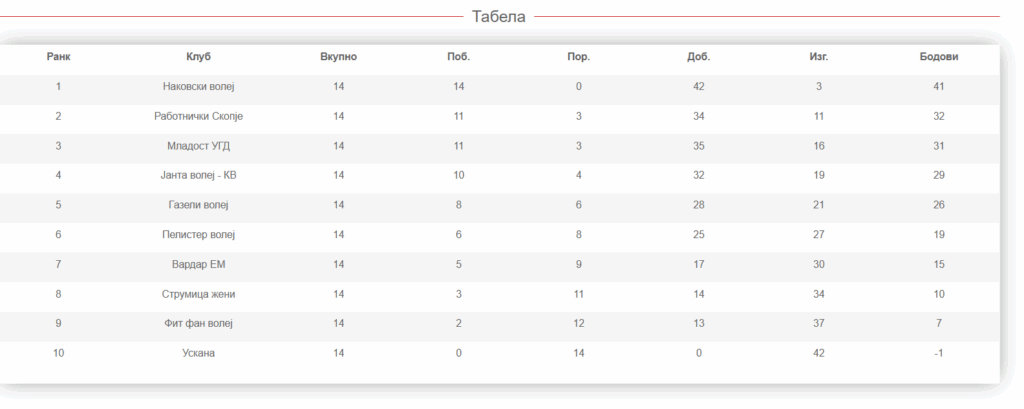Select the Изг. column header
Viewport: 1024px width, 409px height.
pos(818,57)
